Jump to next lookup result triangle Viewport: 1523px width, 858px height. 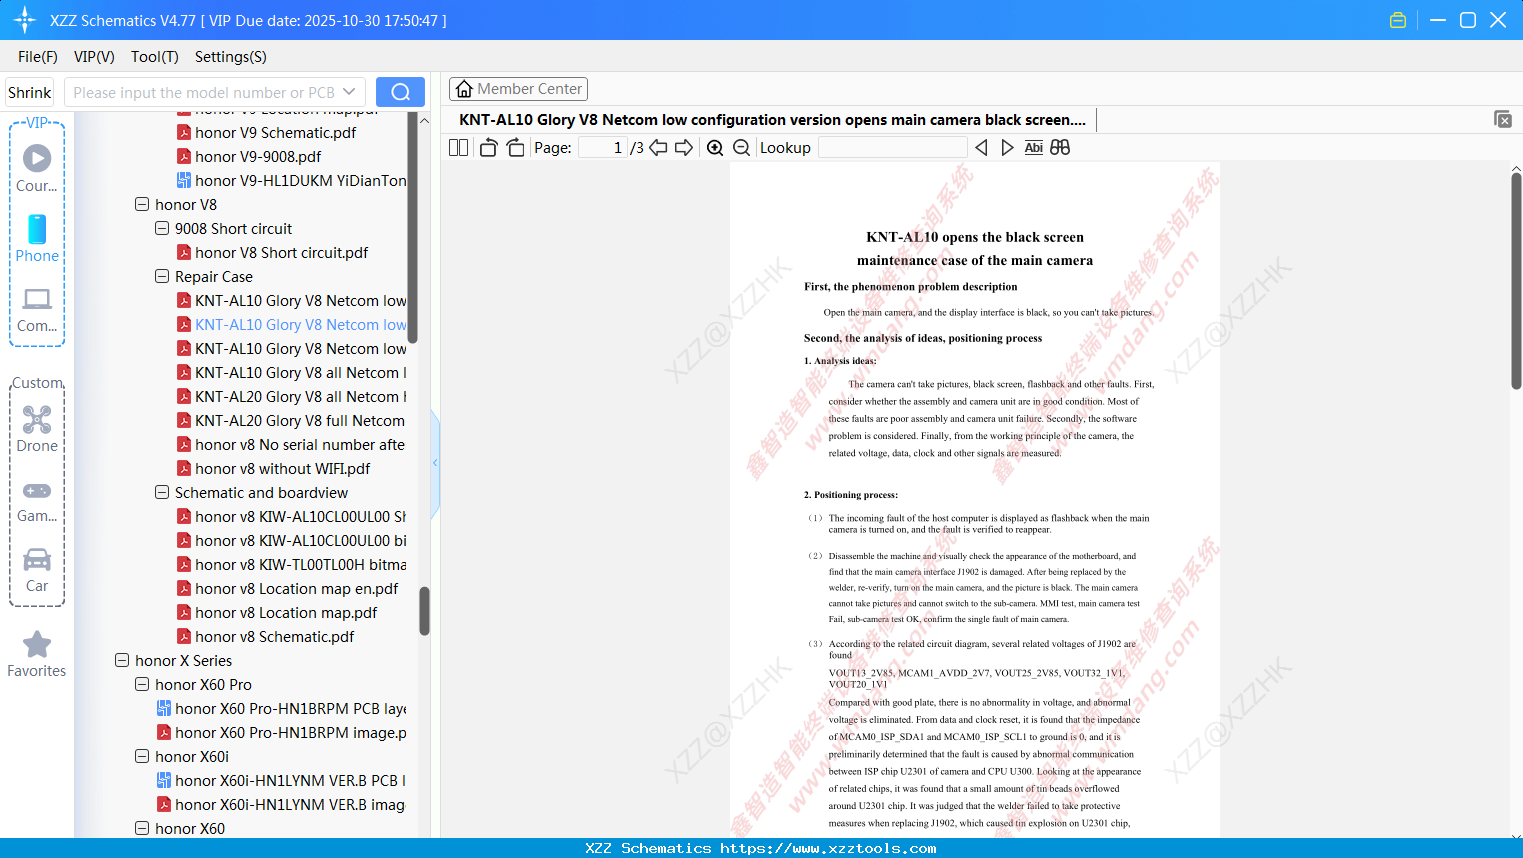(1007, 148)
